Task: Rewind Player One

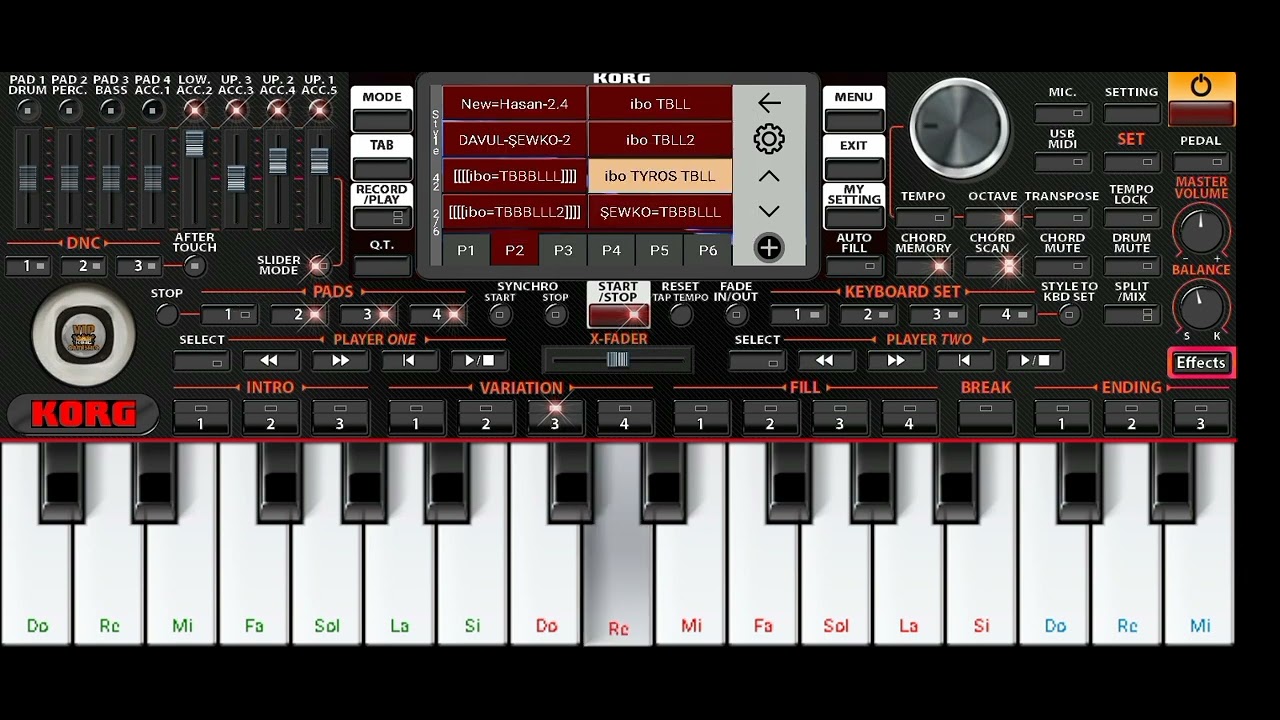Action: click(269, 360)
